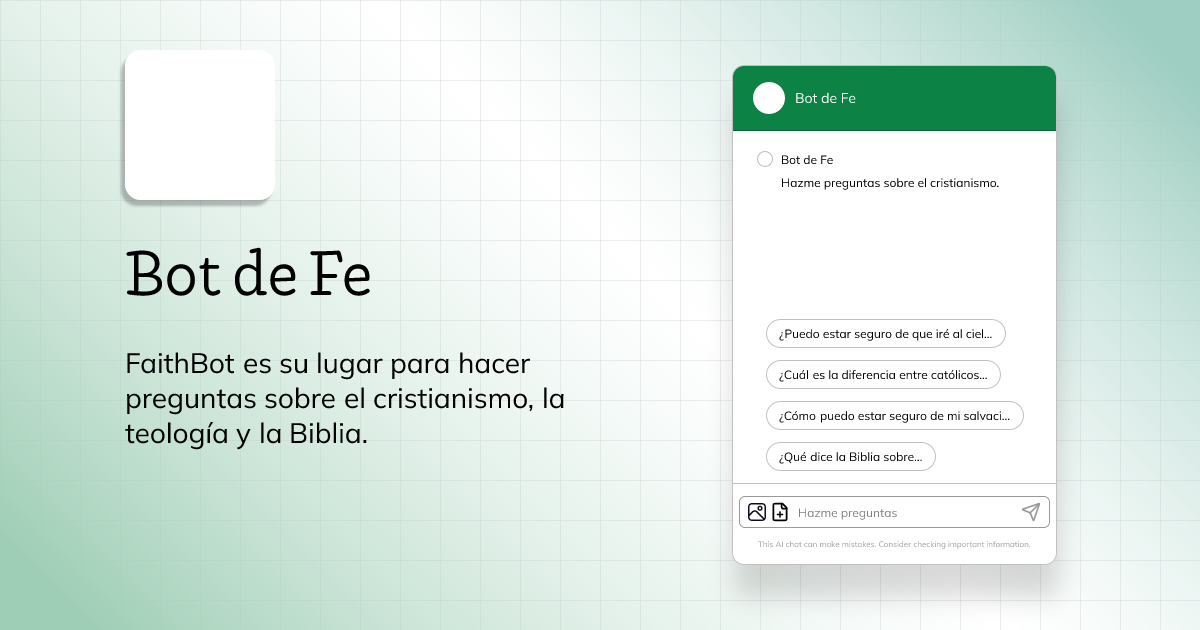This screenshot has height=630, width=1200.
Task: Click the 'This AI chat can make mistakes' disclaimer
Action: click(894, 545)
